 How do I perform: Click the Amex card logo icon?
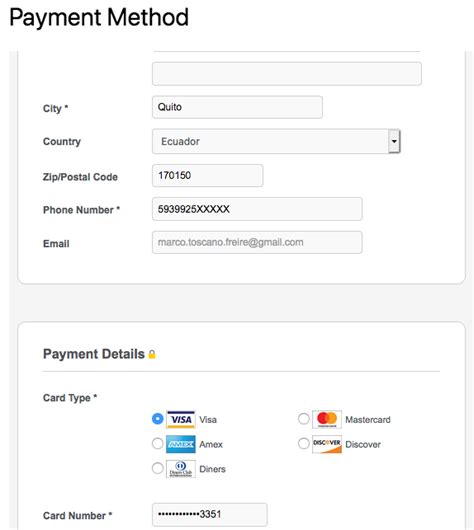click(x=181, y=444)
